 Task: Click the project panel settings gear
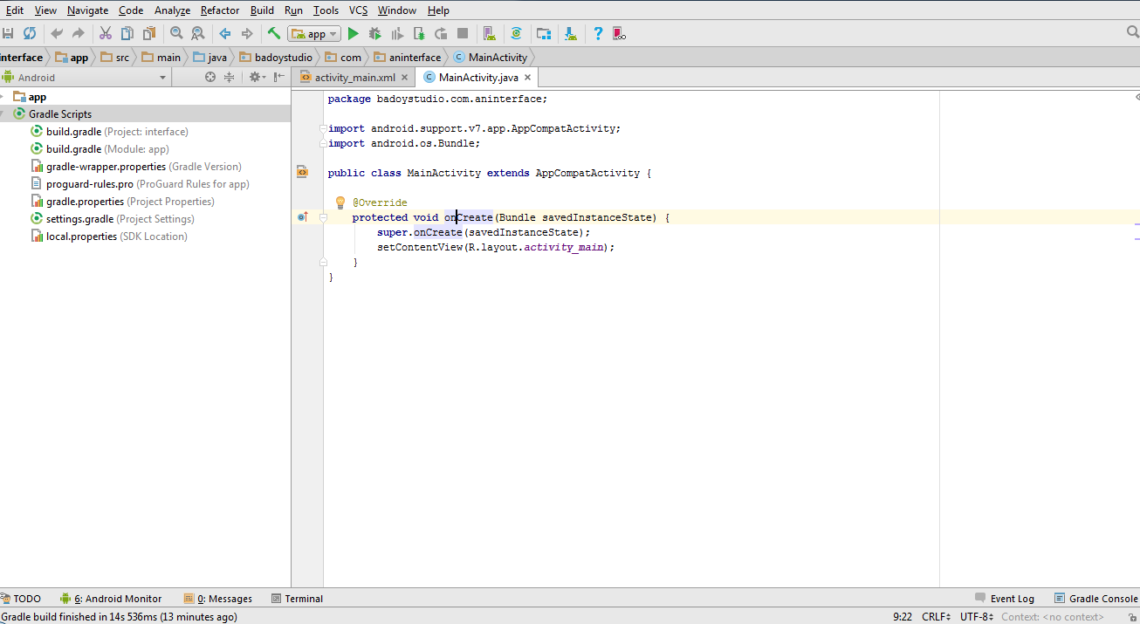click(255, 77)
